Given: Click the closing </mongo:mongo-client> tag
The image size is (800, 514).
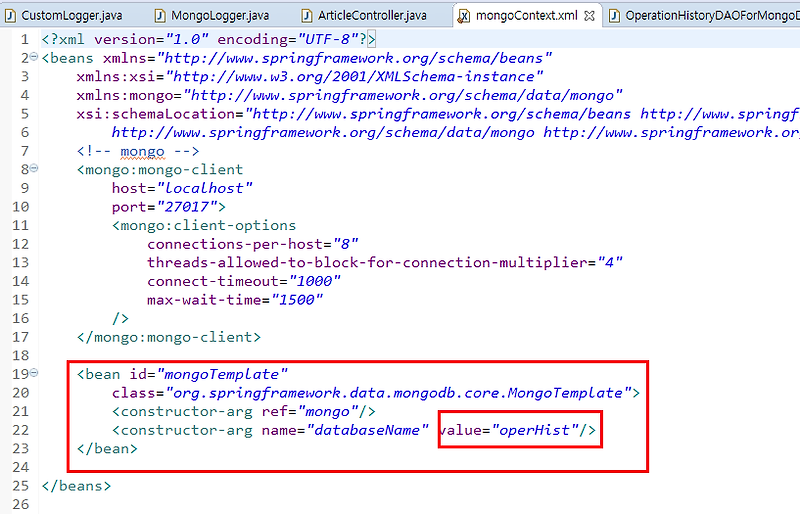Looking at the screenshot, I should pos(169,337).
